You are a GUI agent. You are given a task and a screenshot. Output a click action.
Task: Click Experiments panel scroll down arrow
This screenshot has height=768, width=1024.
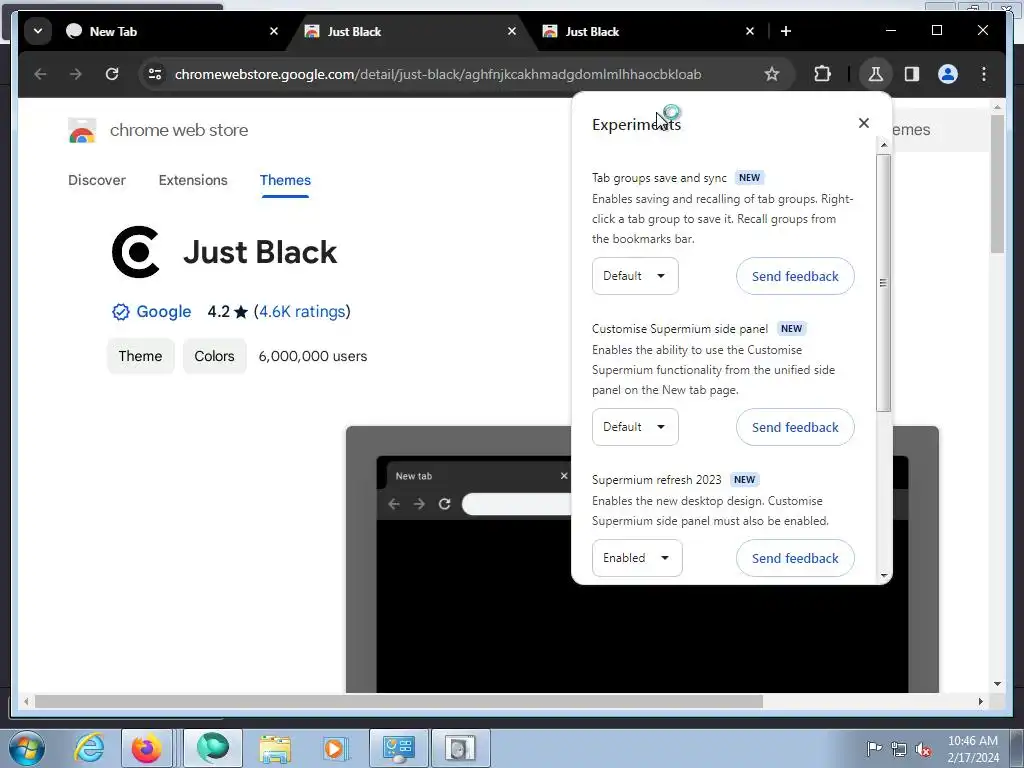pyautogui.click(x=884, y=575)
